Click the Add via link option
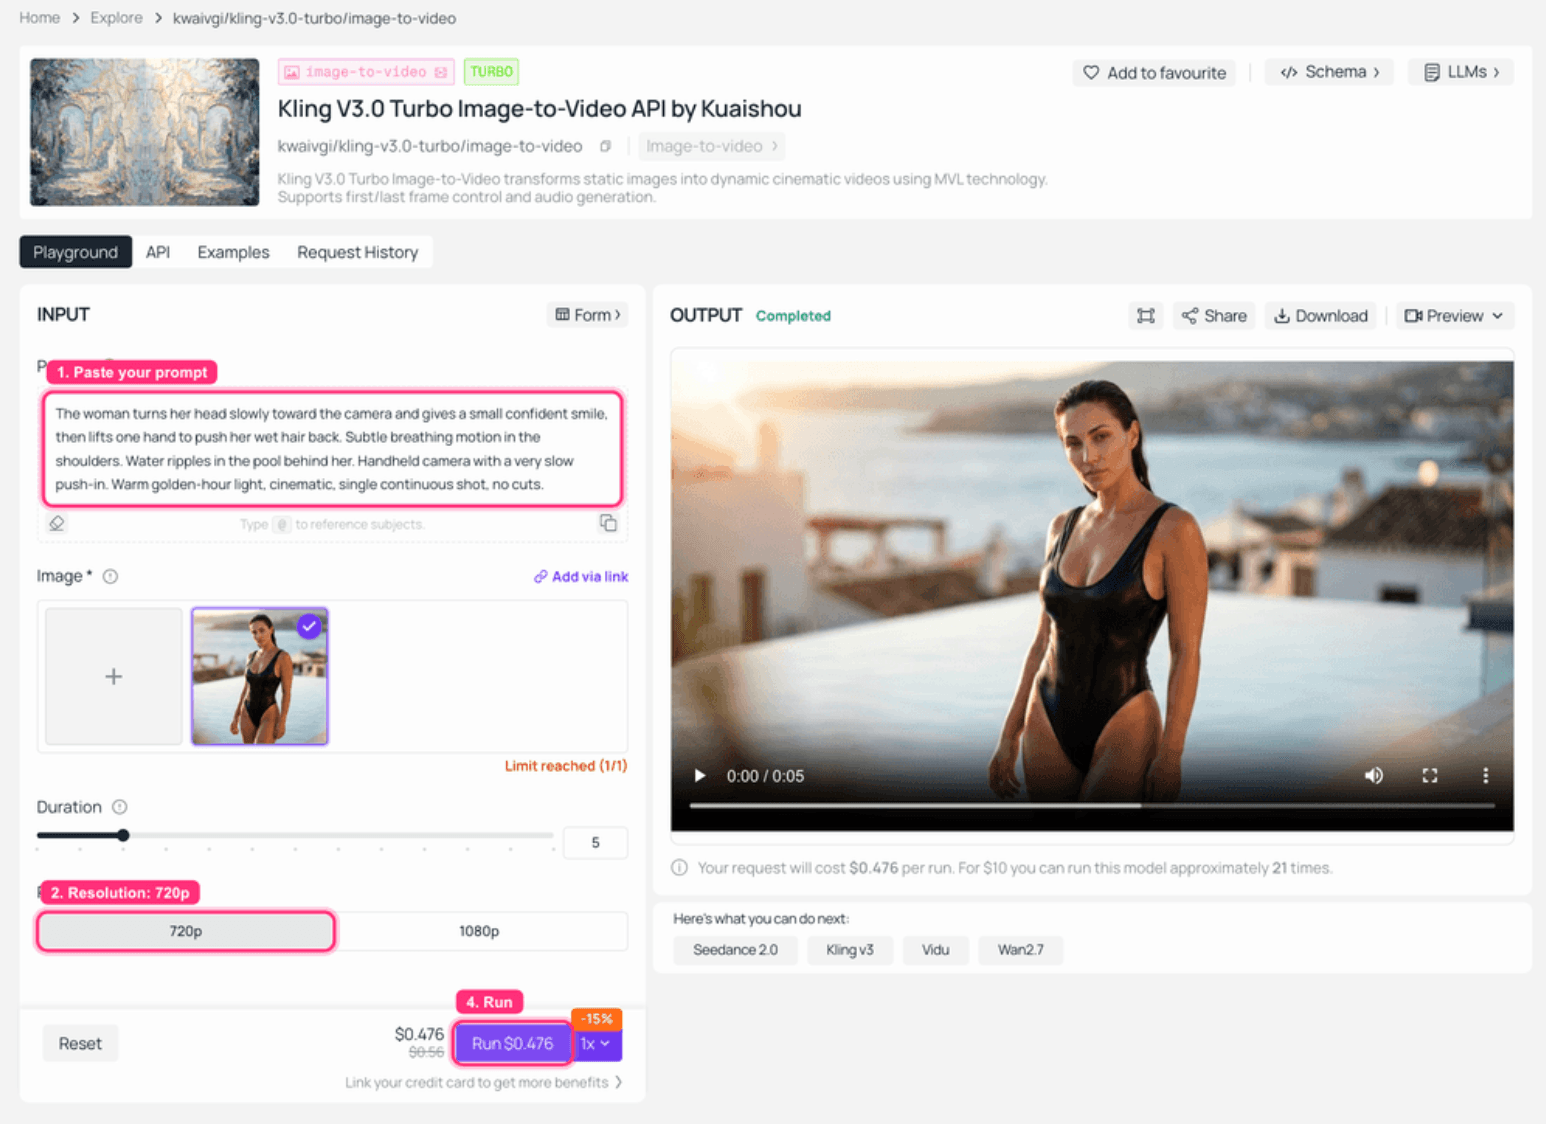Screen dimensions: 1546x1124 tap(581, 577)
